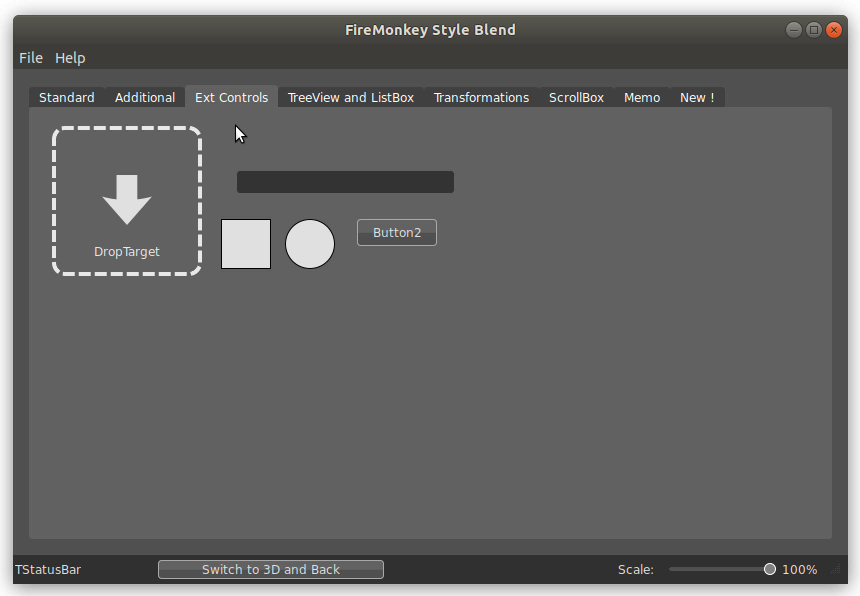Screen dimensions: 860x596
Task: Maximize the FireMonkey Style Blend window
Action: coord(814,30)
